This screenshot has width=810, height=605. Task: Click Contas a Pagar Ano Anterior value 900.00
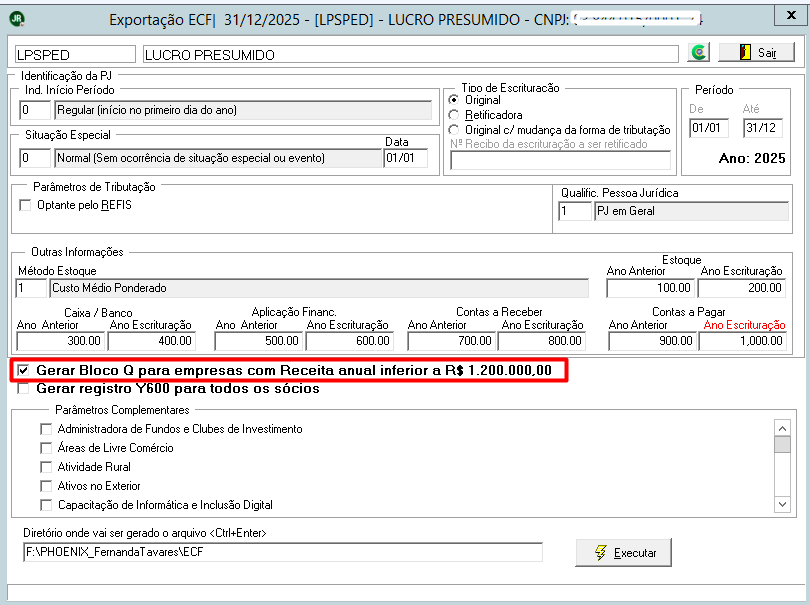pos(652,341)
